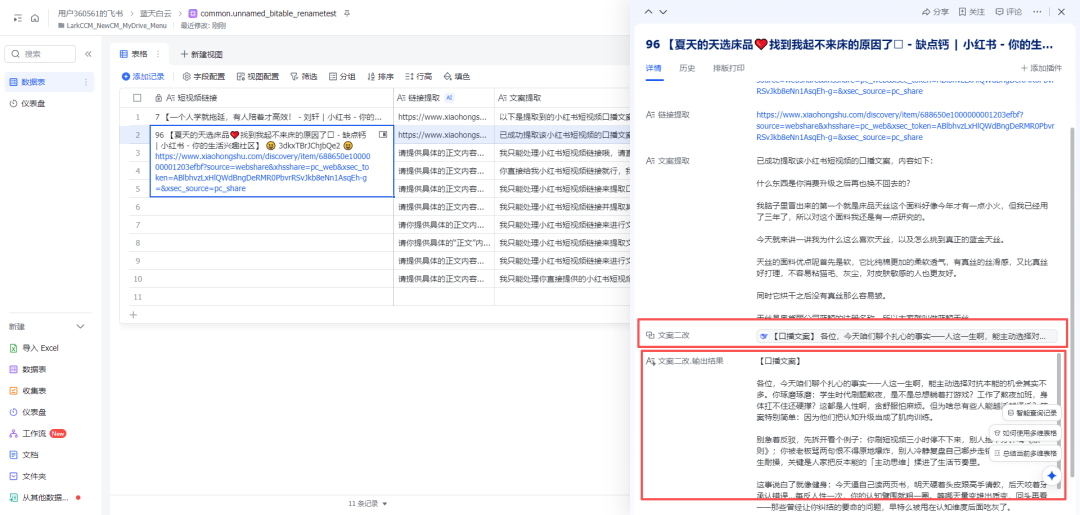Viewport: 1080px width, 515px height.
Task: Click the 字段配置 toolbar button
Action: coord(204,76)
